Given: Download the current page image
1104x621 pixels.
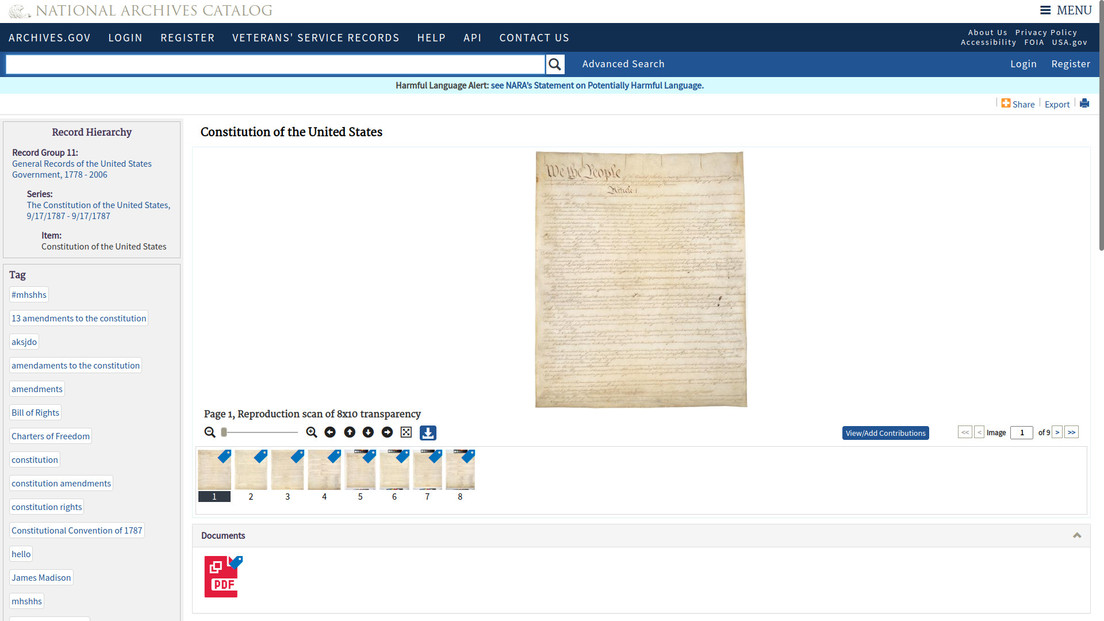Looking at the screenshot, I should point(428,433).
